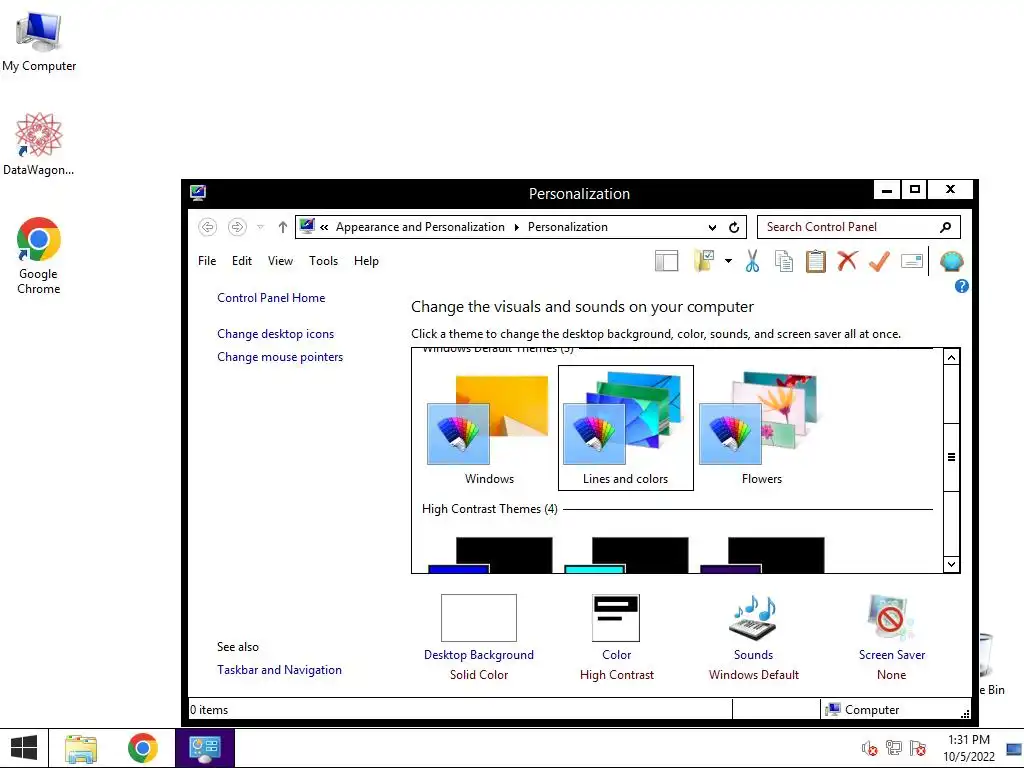Click the double chevron in address bar
This screenshot has height=768, width=1024.
pyautogui.click(x=324, y=227)
